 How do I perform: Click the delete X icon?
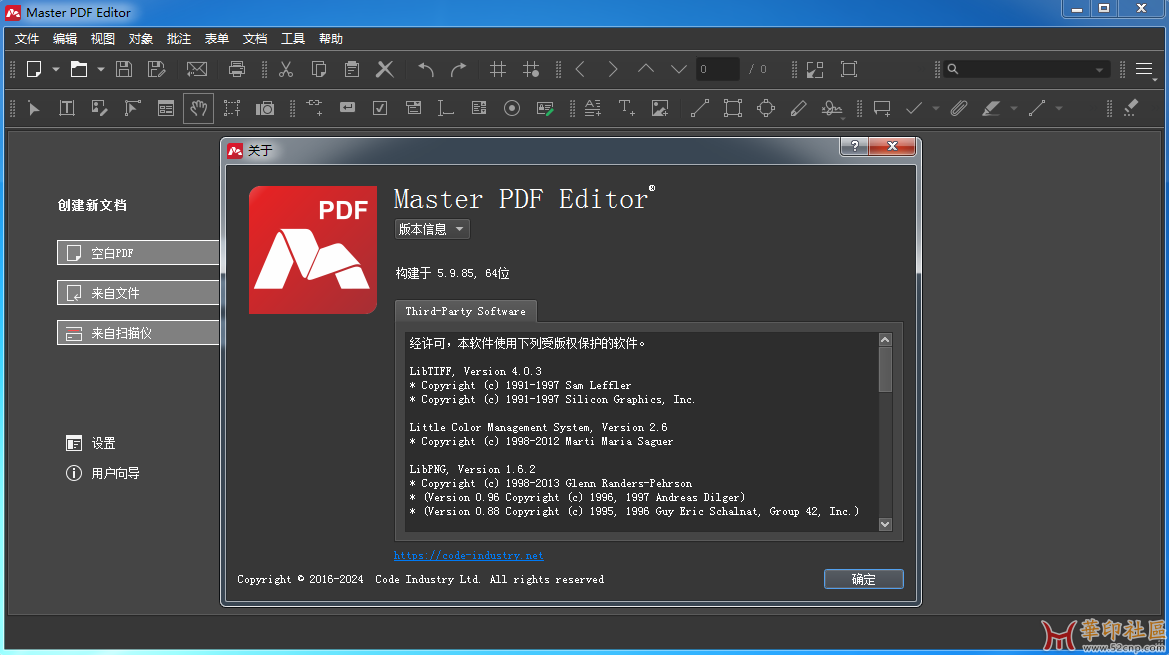click(x=385, y=69)
